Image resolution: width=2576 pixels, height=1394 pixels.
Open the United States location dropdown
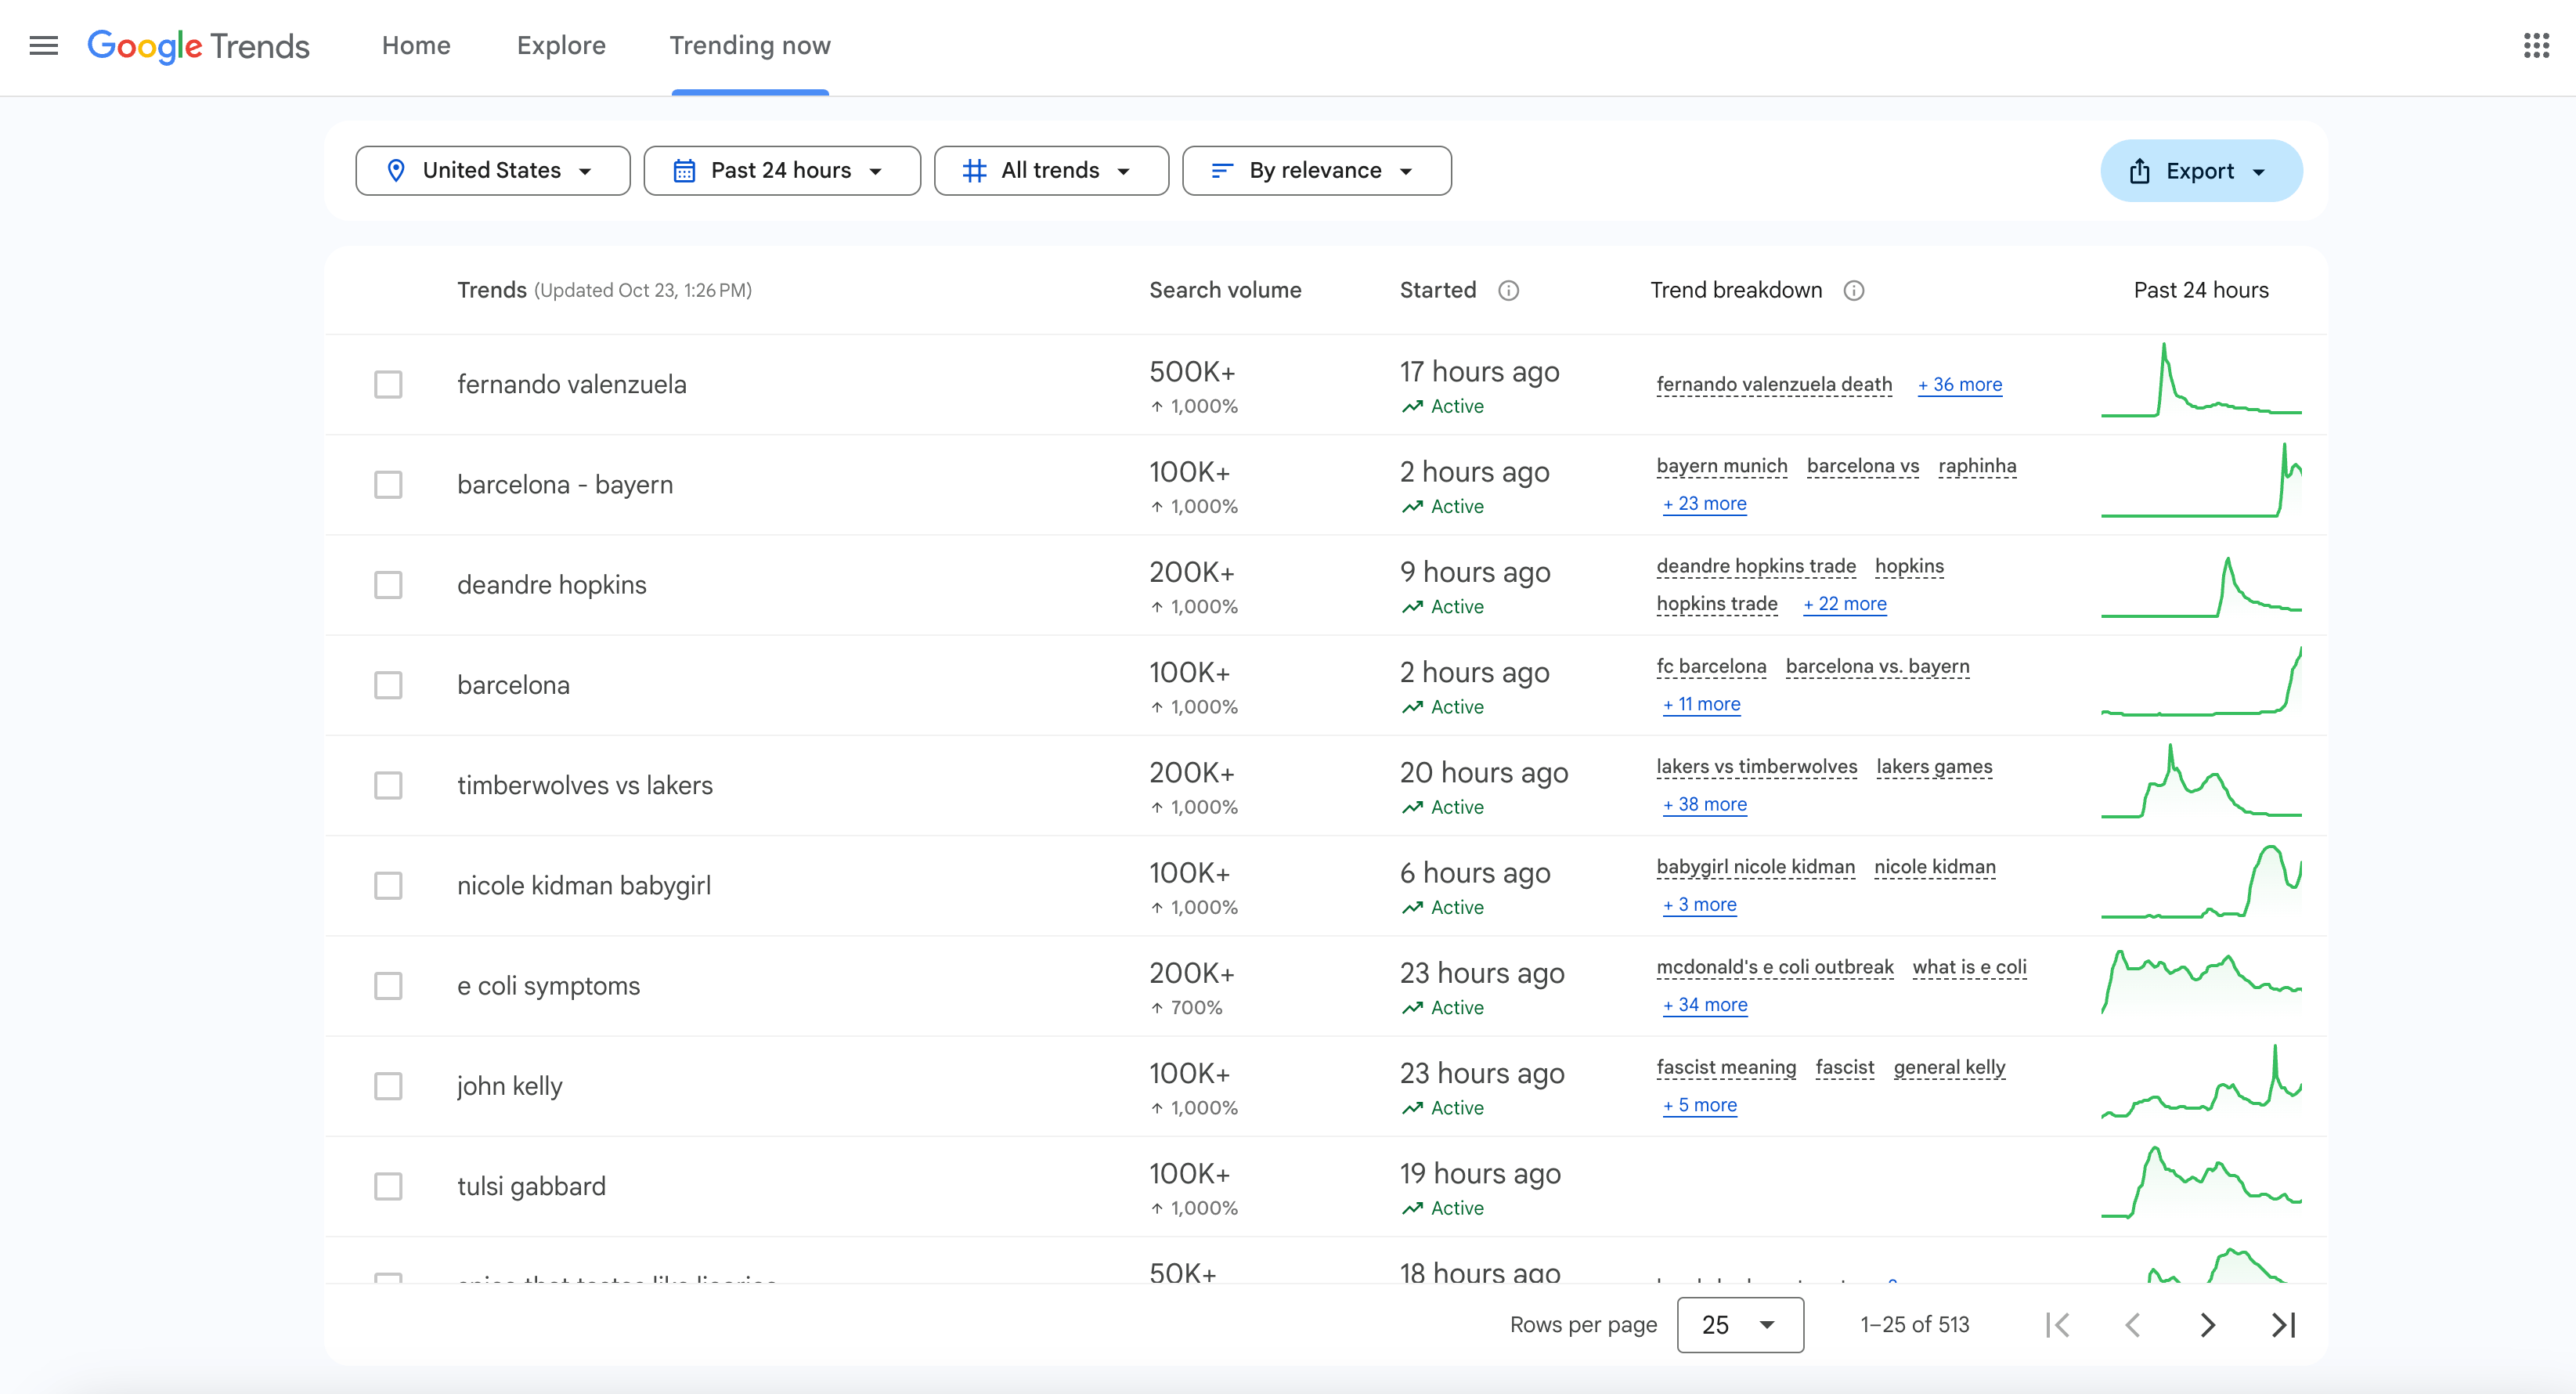tap(493, 171)
